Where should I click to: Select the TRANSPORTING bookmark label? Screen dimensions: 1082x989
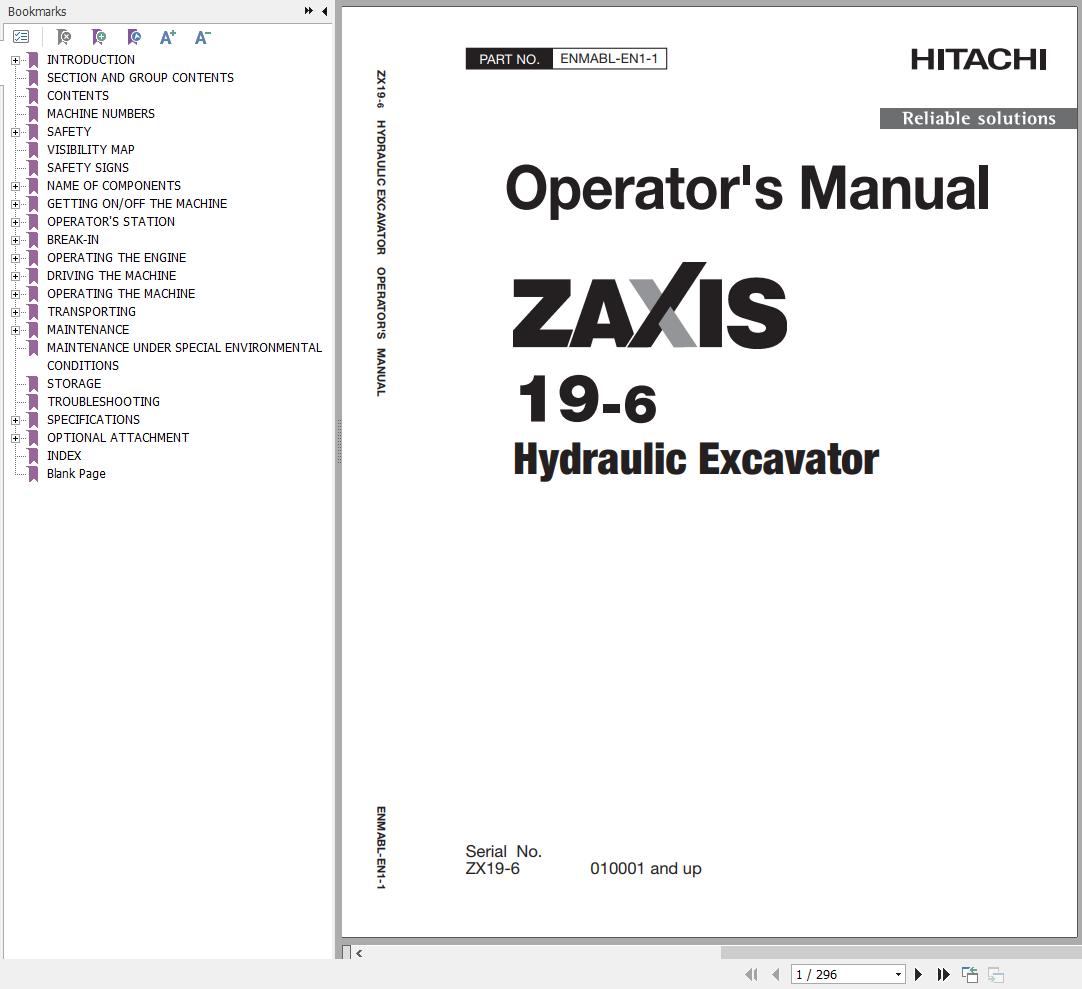click(91, 312)
